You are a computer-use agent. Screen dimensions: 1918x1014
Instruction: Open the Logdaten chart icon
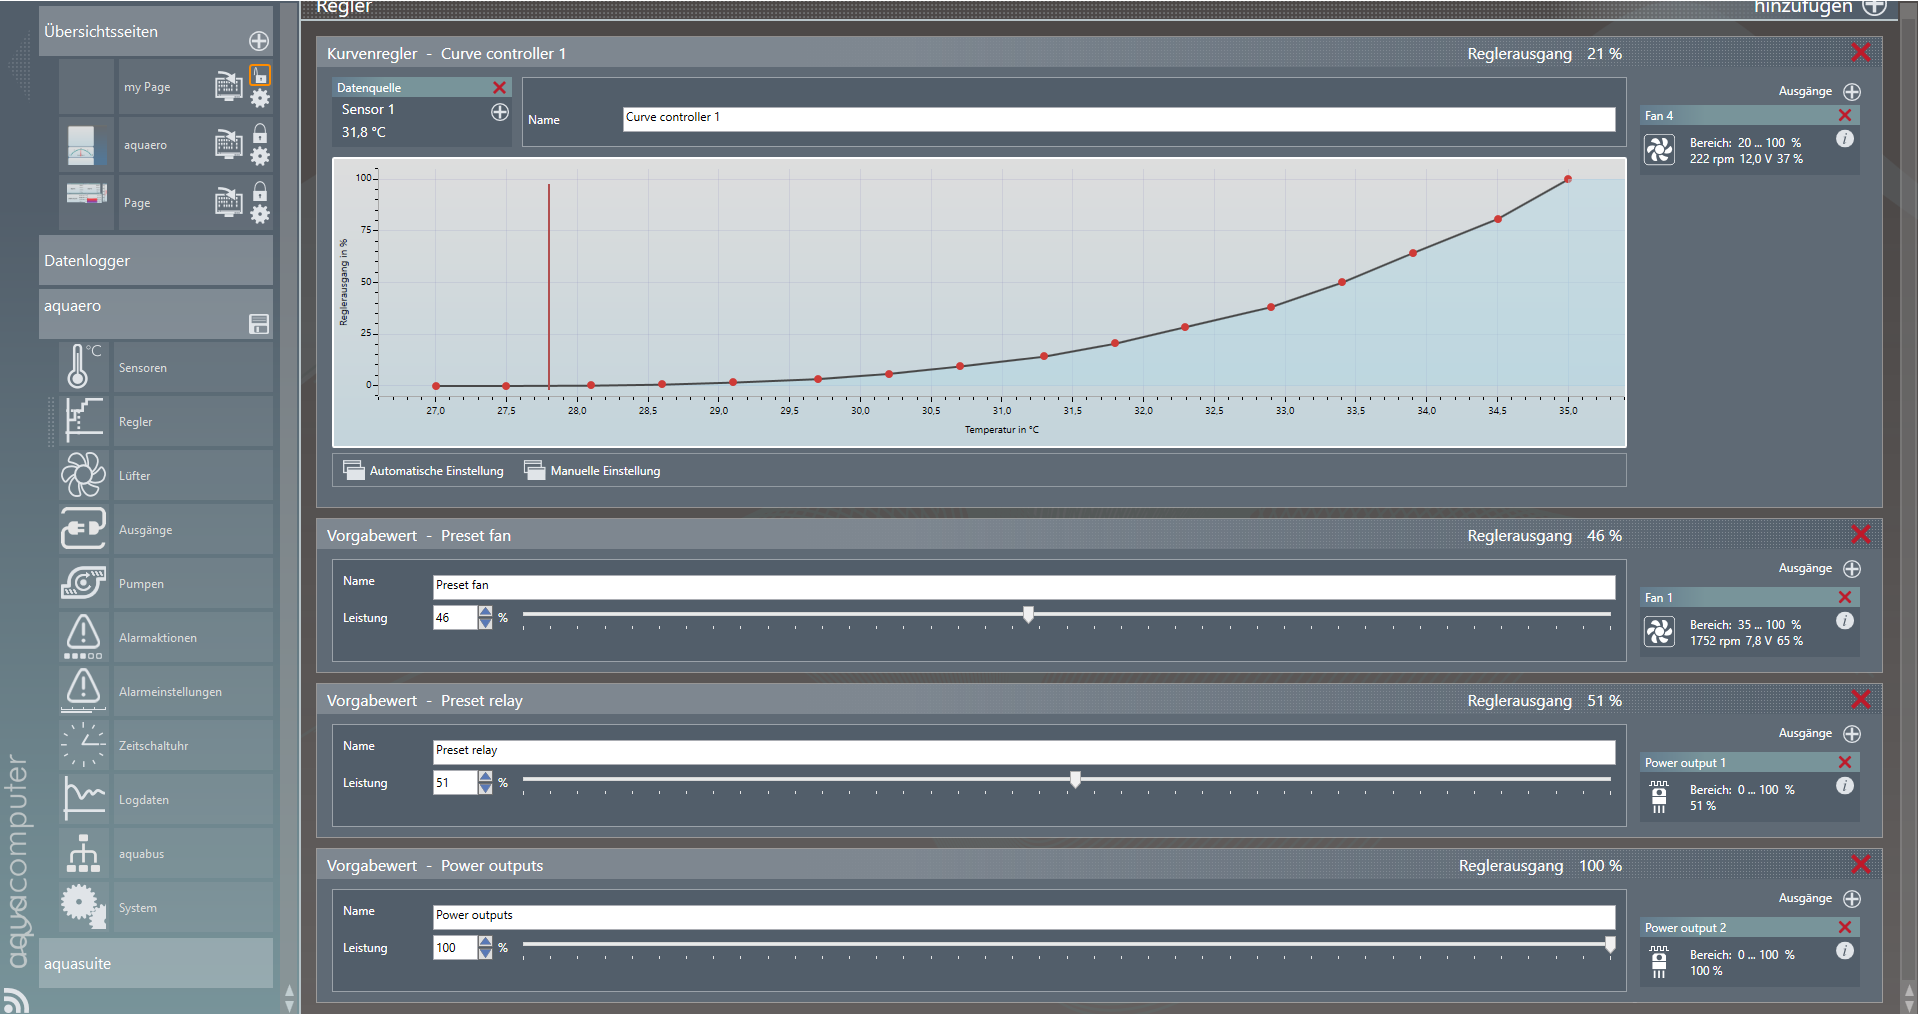coord(83,799)
